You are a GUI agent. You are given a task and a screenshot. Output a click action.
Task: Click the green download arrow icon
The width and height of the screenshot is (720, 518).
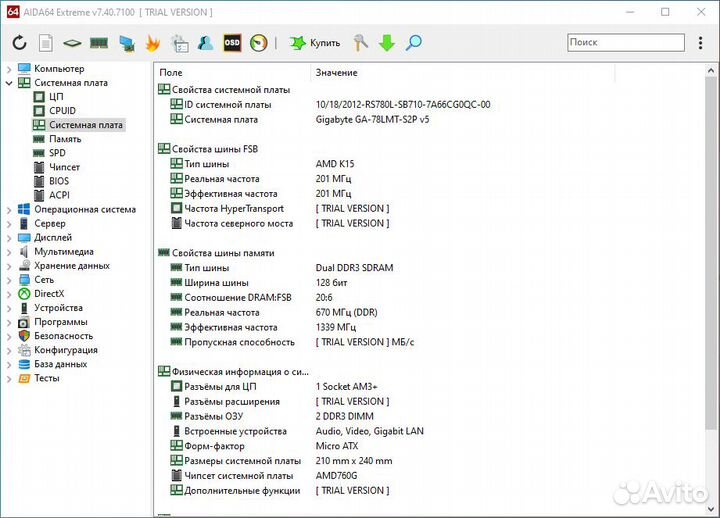tap(387, 43)
